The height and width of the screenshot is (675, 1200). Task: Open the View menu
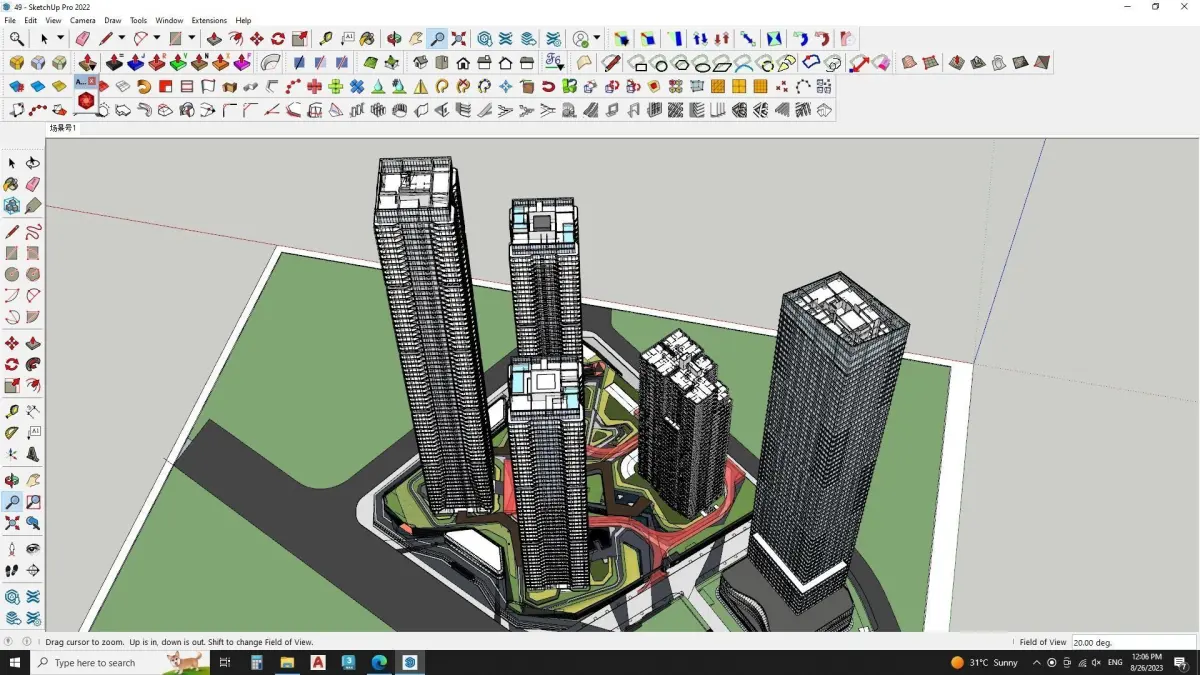click(x=53, y=20)
